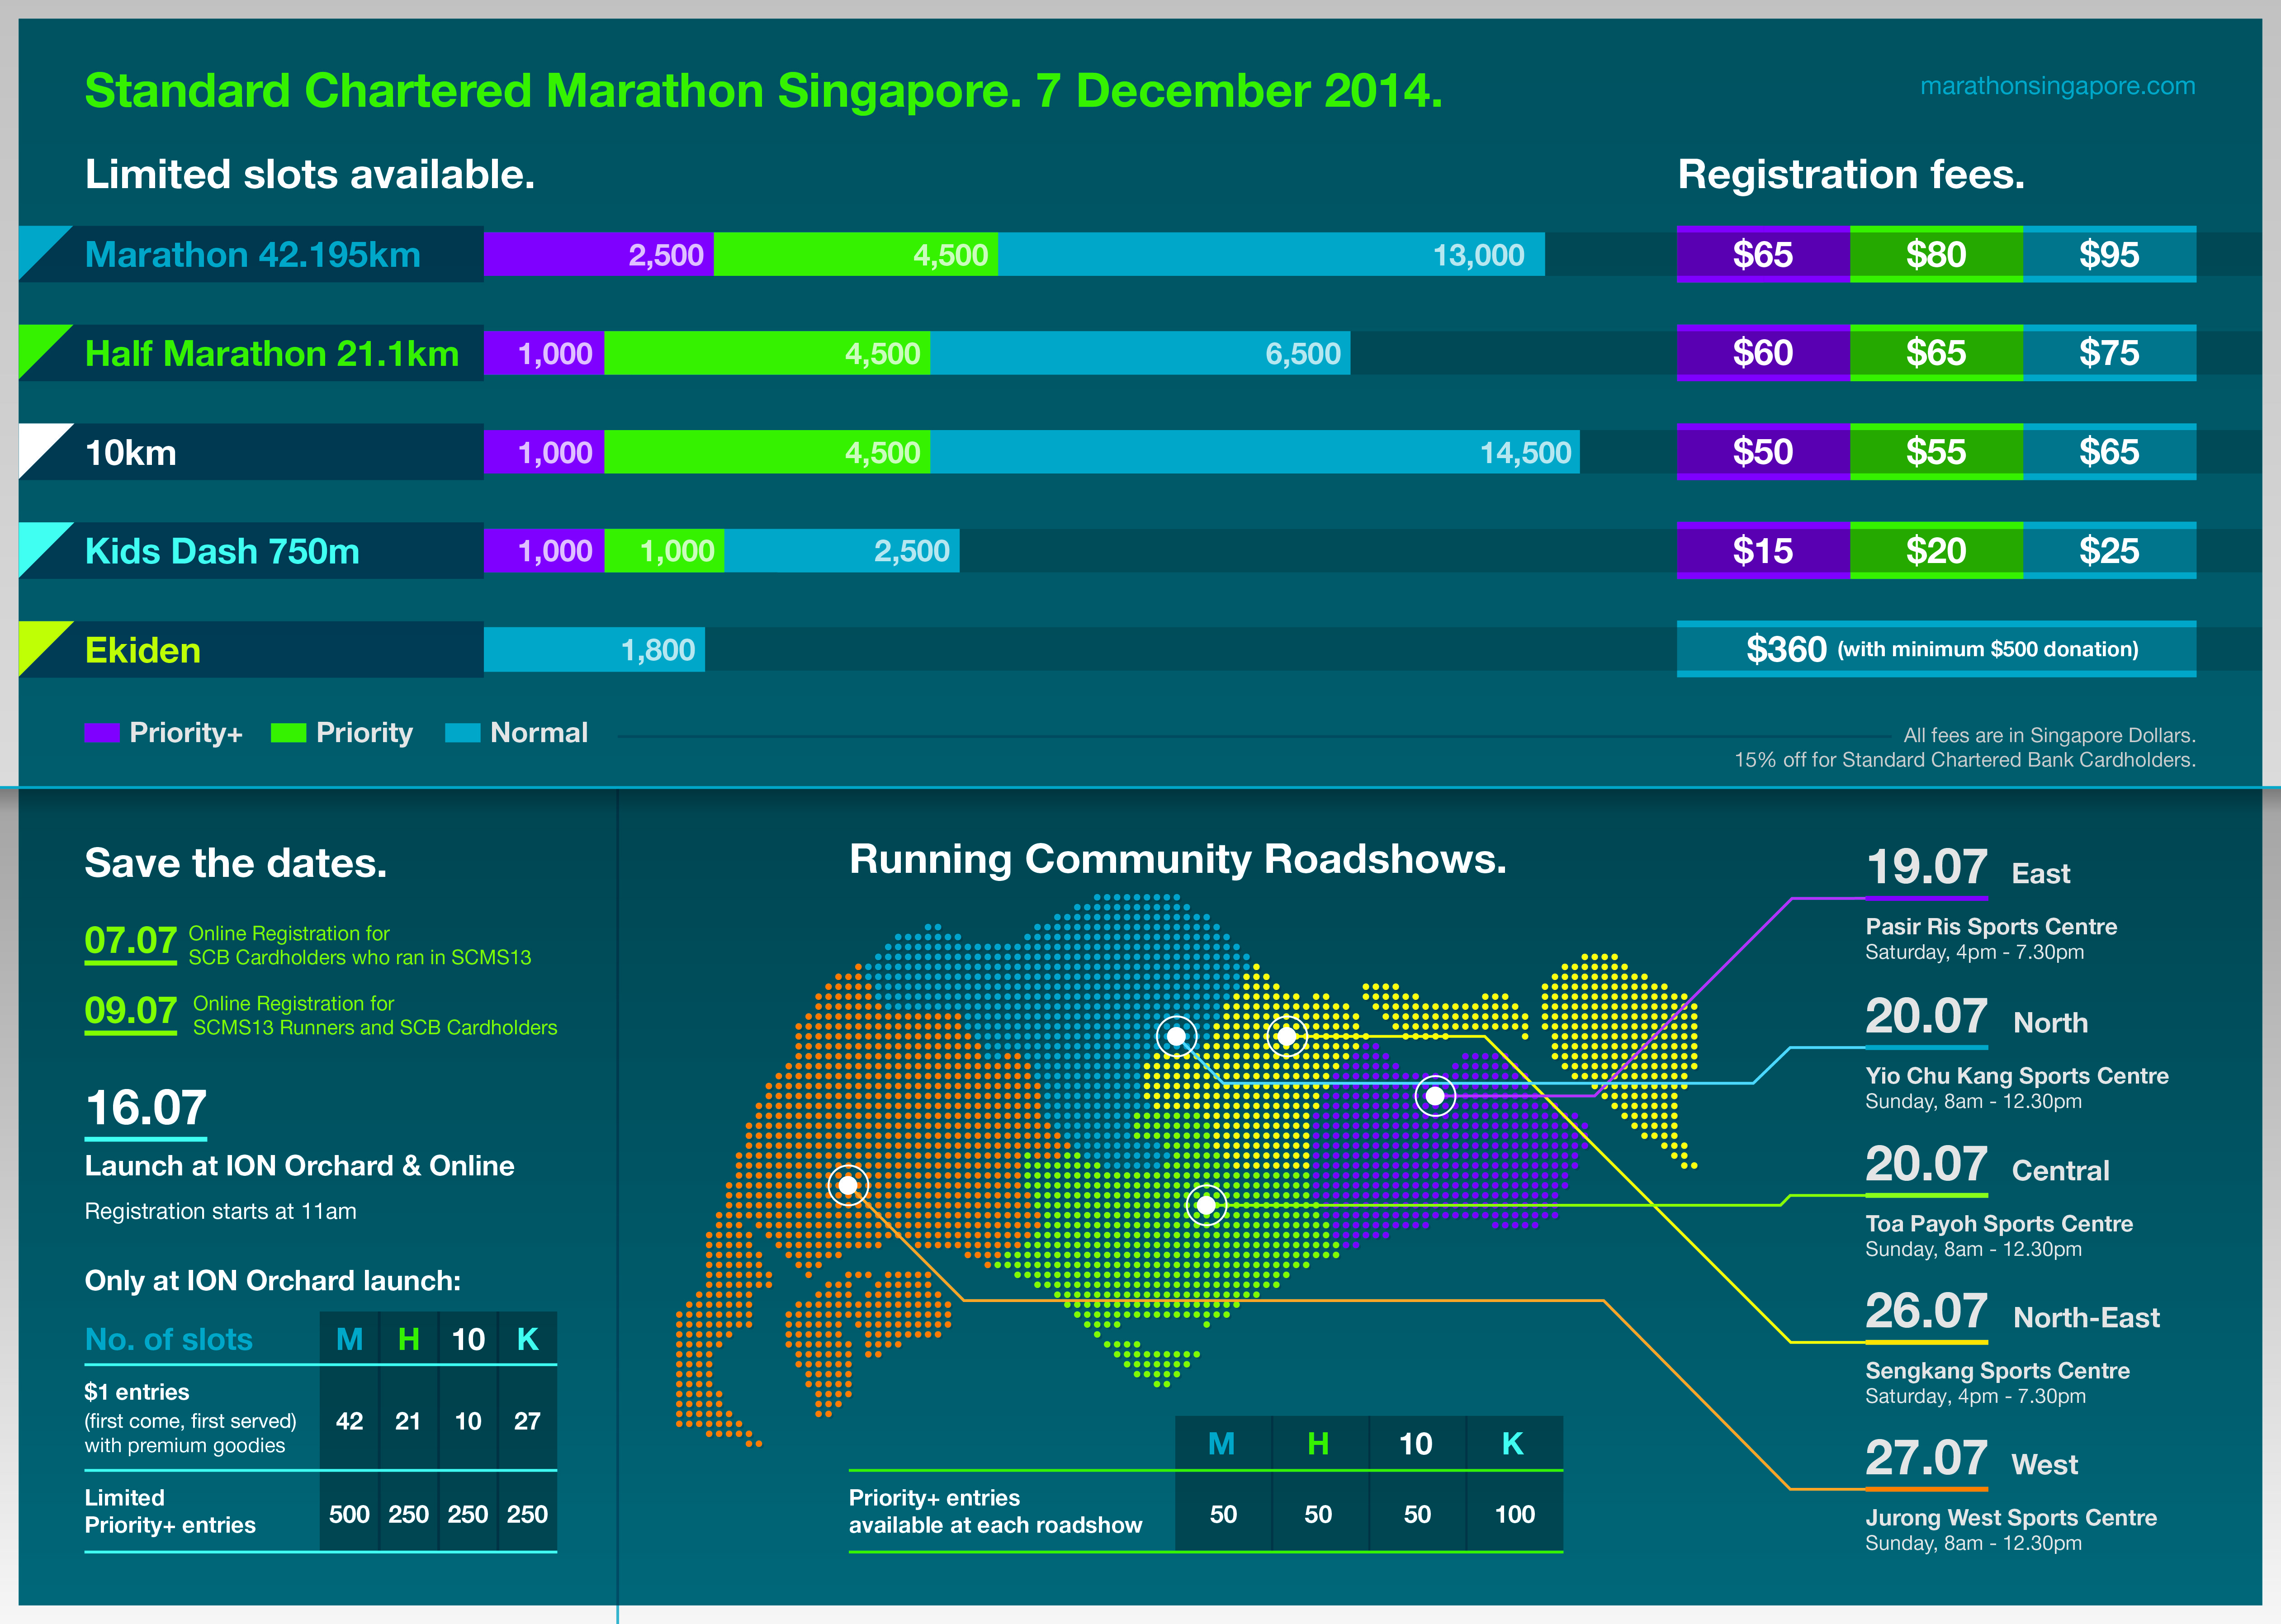Click the $360 Ekiden fee box
Screen dimensions: 2281x1624
coord(1936,649)
